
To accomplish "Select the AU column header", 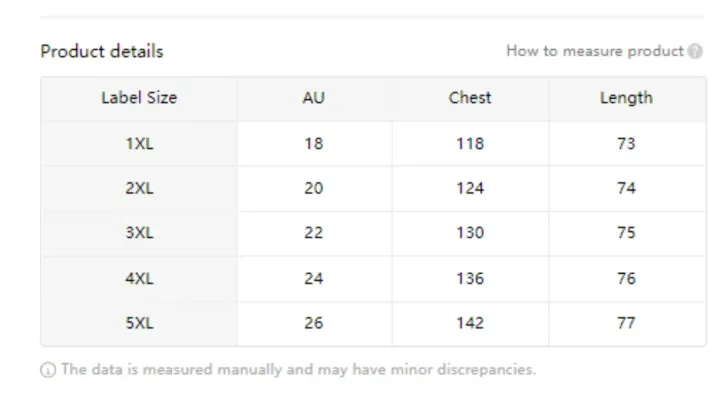I will click(x=314, y=98).
